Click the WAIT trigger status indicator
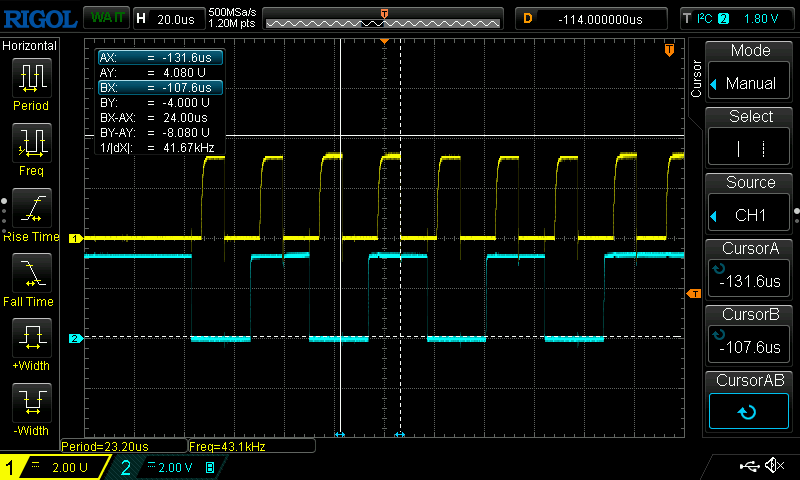This screenshot has height=480, width=800. pyautogui.click(x=104, y=18)
